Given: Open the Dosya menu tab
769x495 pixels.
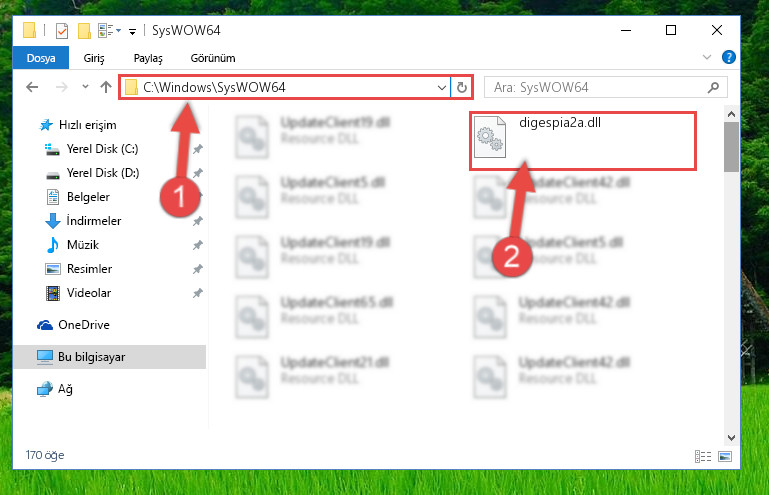Looking at the screenshot, I should pos(41,58).
